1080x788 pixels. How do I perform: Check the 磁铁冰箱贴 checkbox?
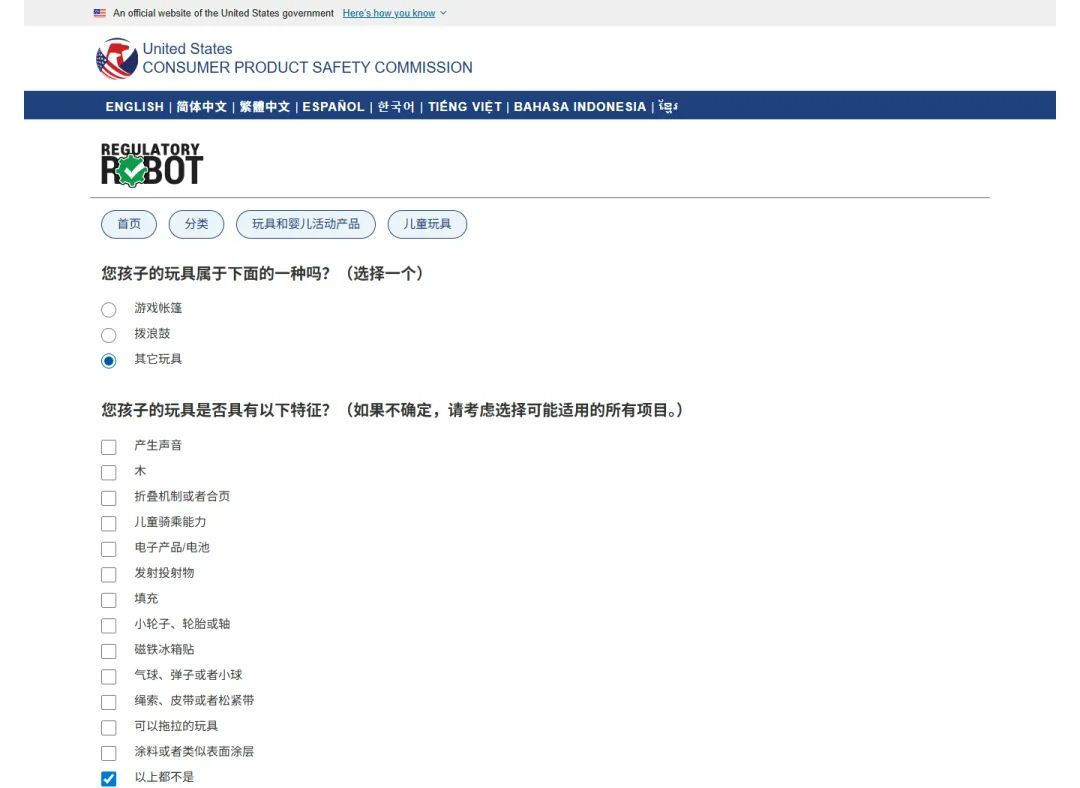(x=109, y=651)
